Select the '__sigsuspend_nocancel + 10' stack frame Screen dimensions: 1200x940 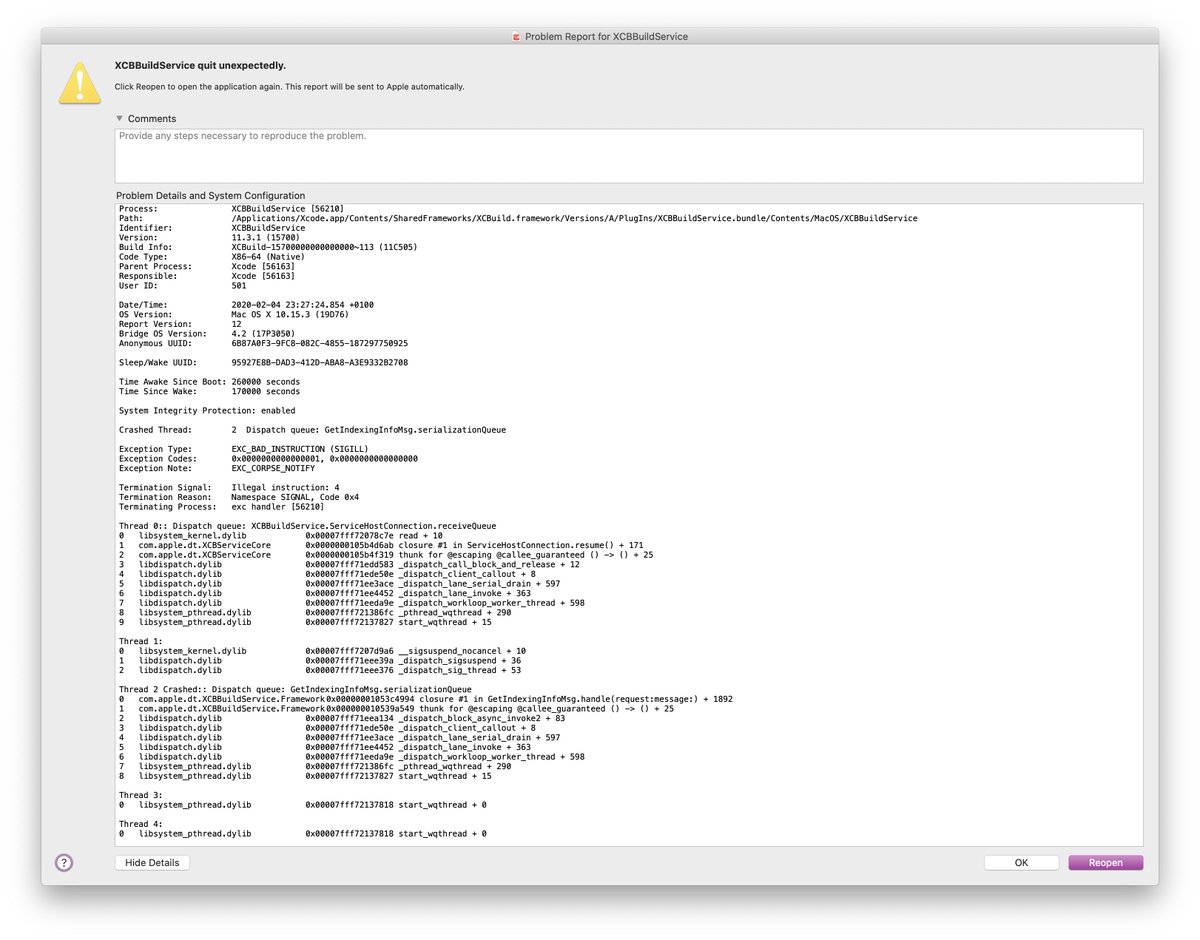[x=322, y=651]
